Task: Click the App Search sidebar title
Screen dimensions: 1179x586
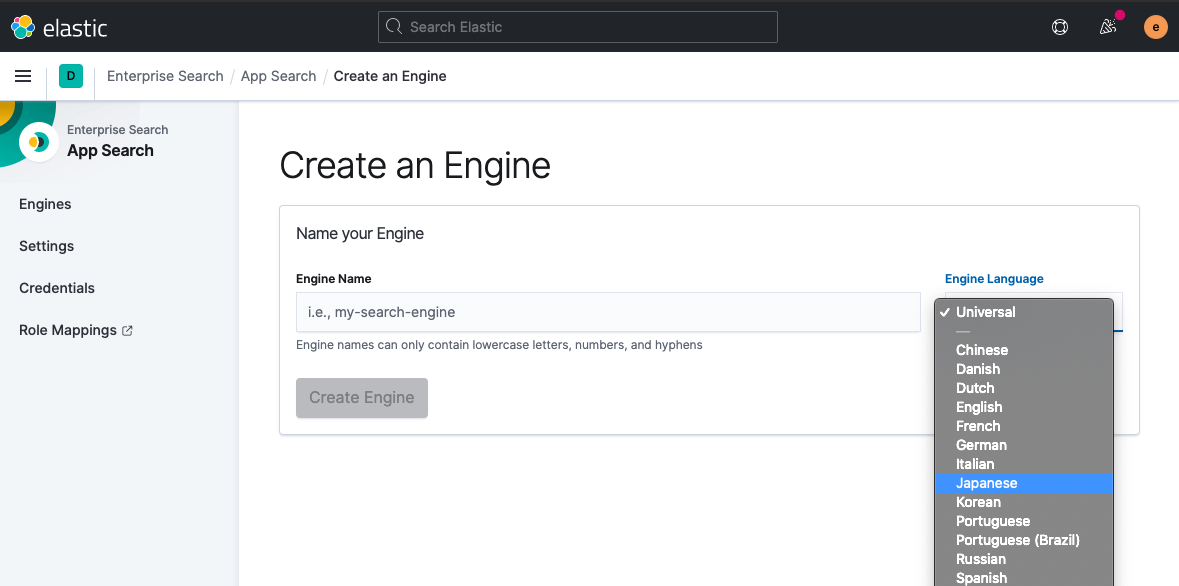Action: (111, 150)
